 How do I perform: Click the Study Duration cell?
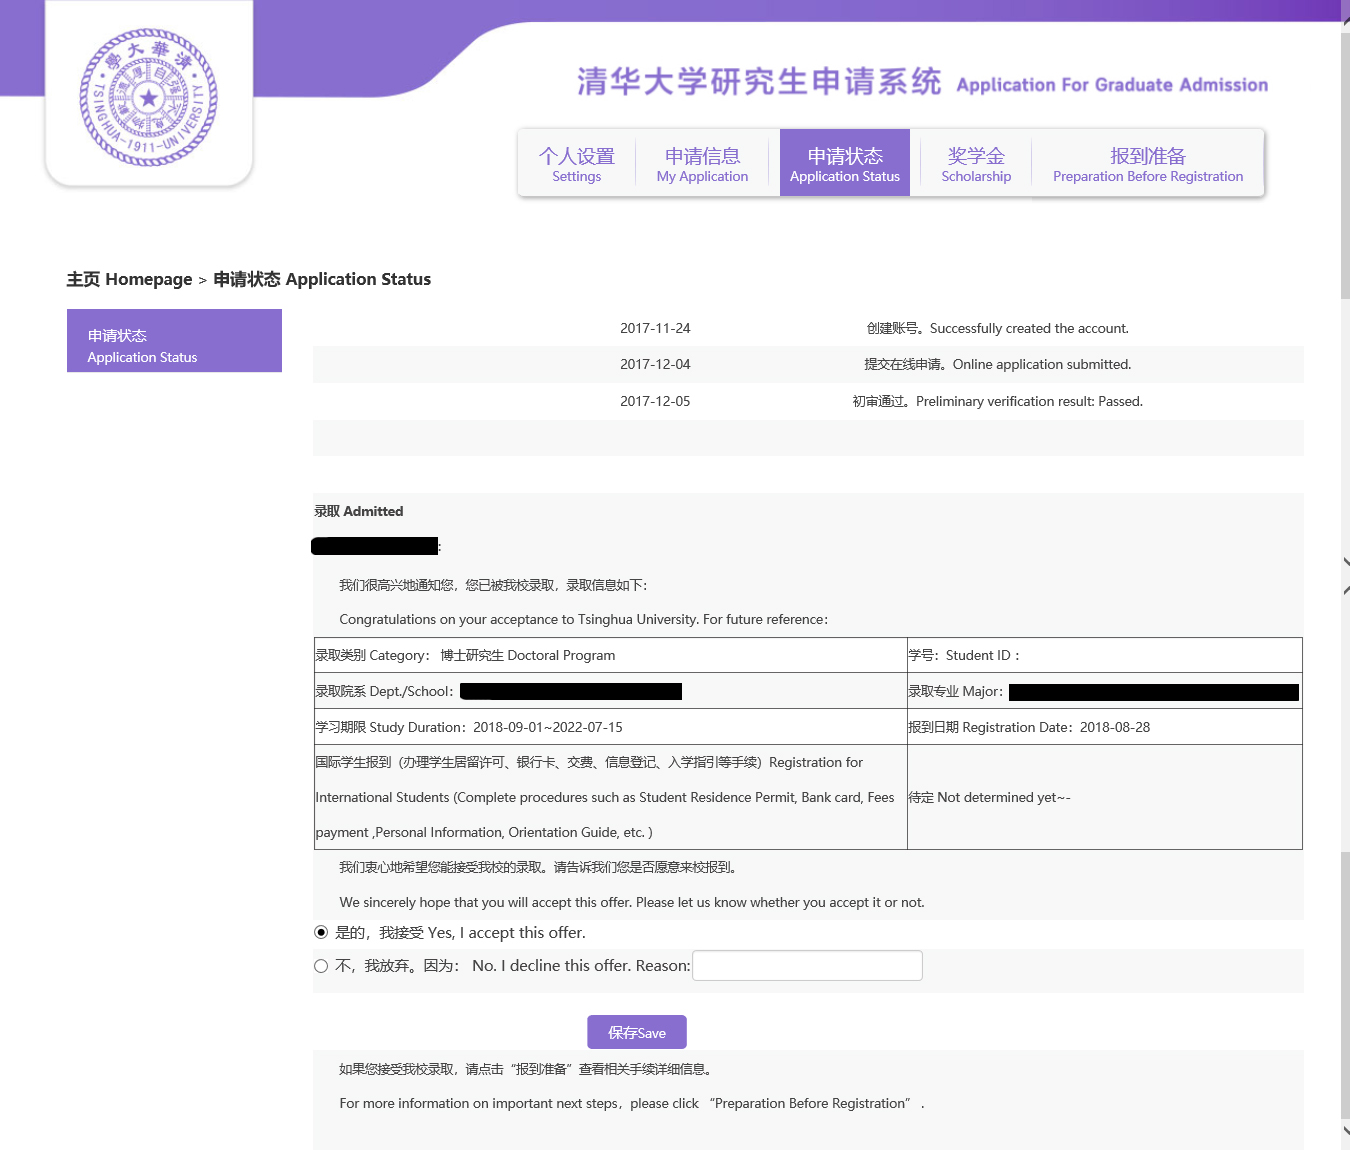[x=610, y=727]
